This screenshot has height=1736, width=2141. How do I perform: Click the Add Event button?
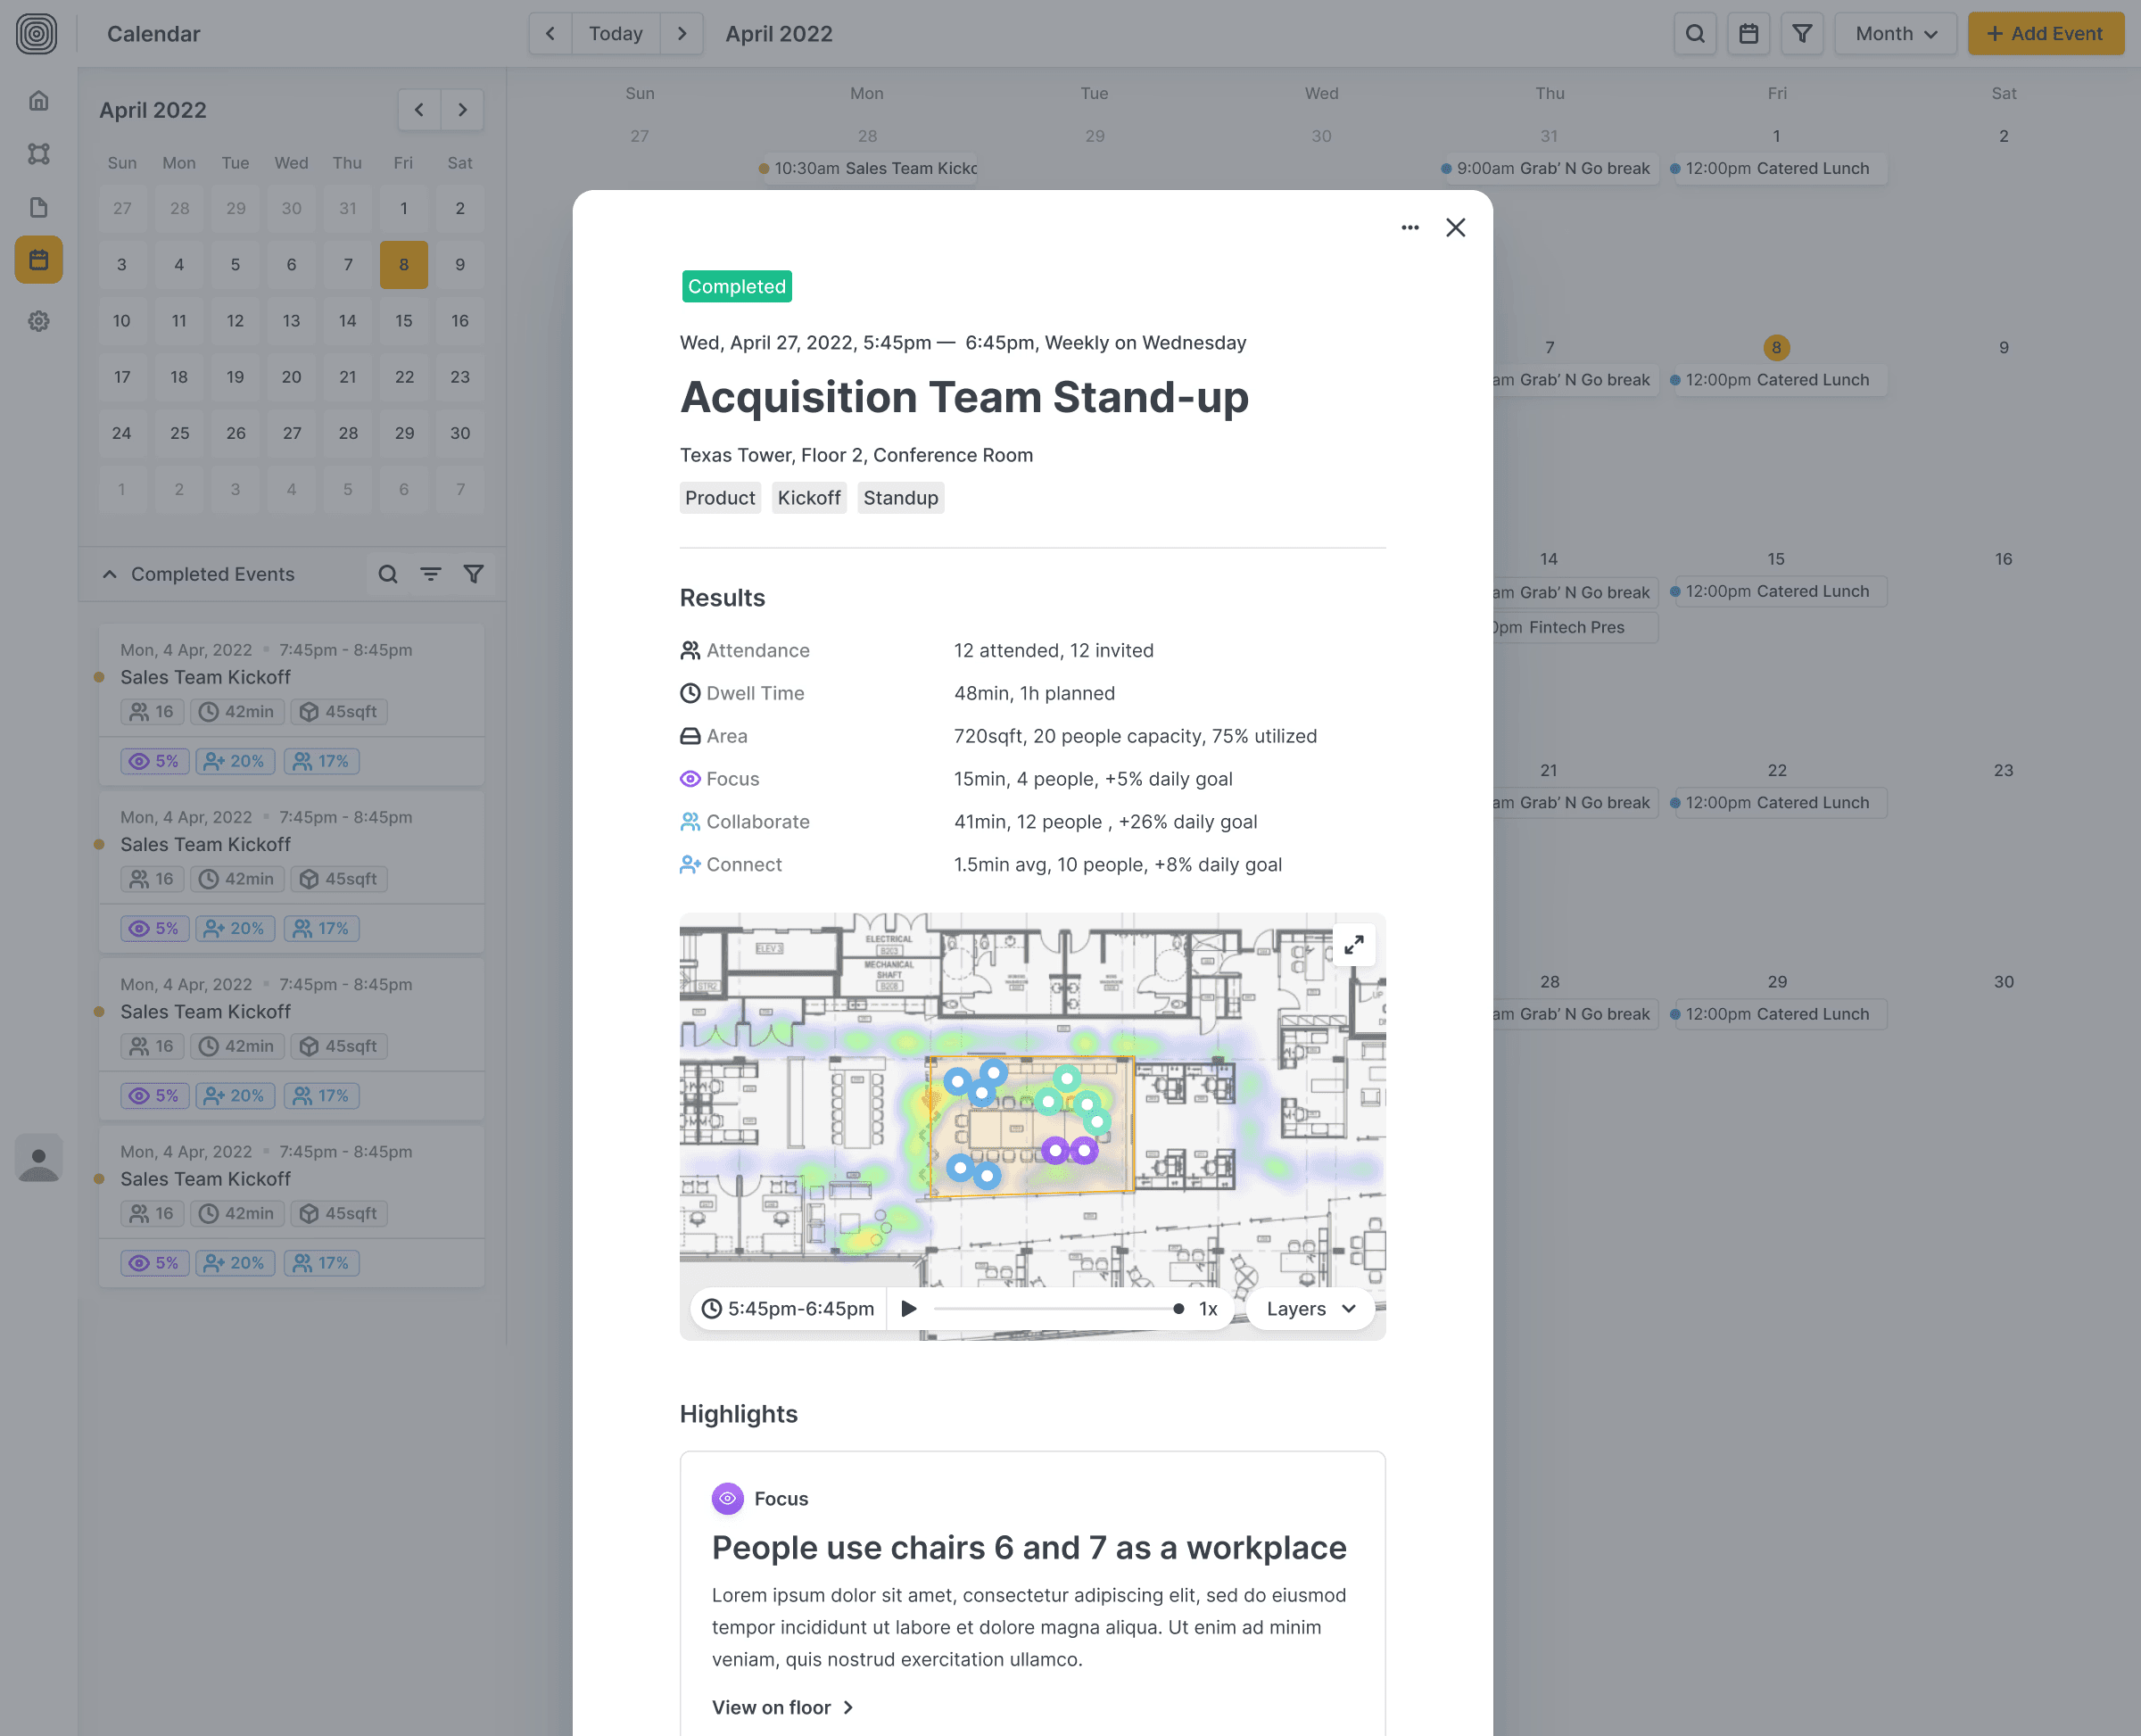pyautogui.click(x=2045, y=33)
